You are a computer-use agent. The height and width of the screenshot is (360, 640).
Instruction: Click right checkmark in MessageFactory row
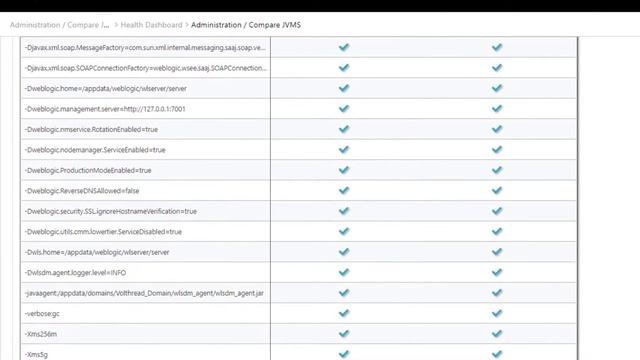497,47
